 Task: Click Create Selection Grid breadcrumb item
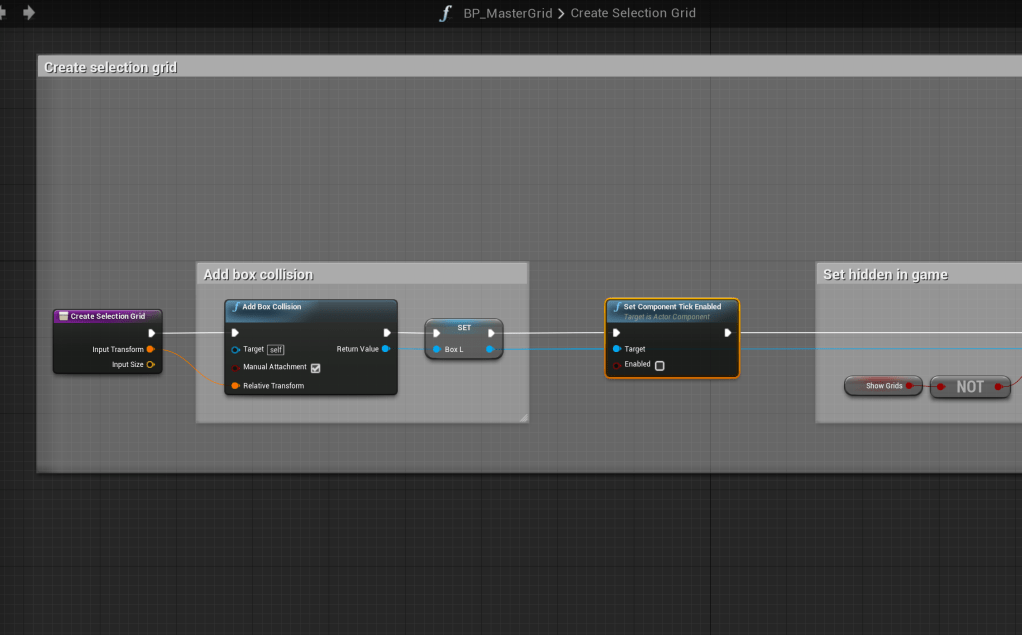click(x=632, y=13)
